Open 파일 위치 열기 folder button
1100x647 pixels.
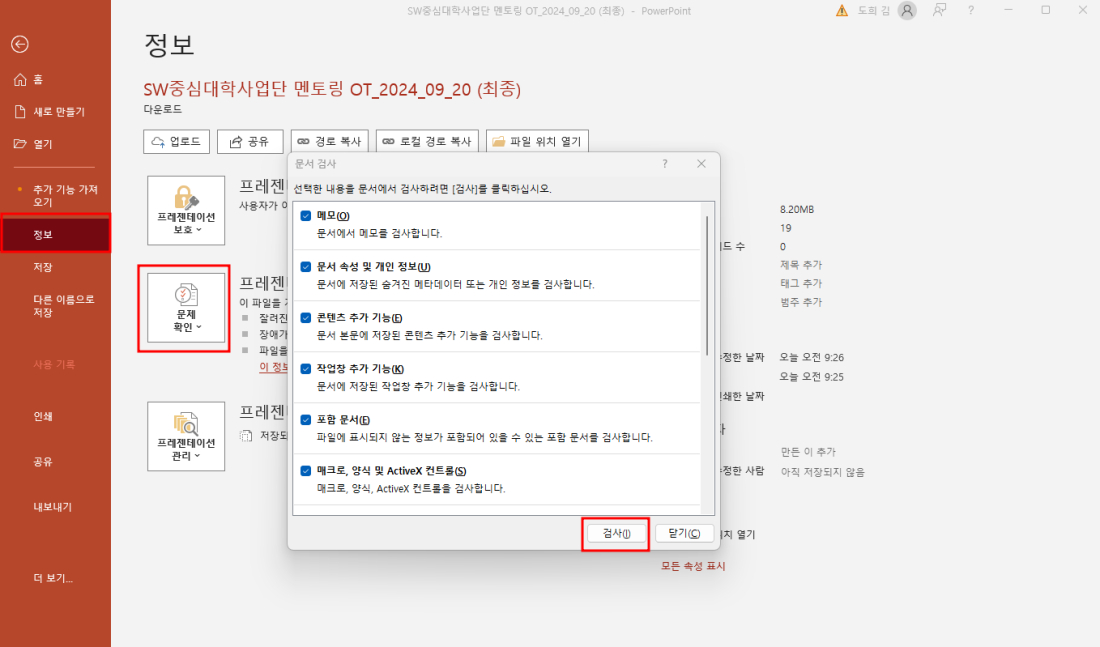point(537,142)
